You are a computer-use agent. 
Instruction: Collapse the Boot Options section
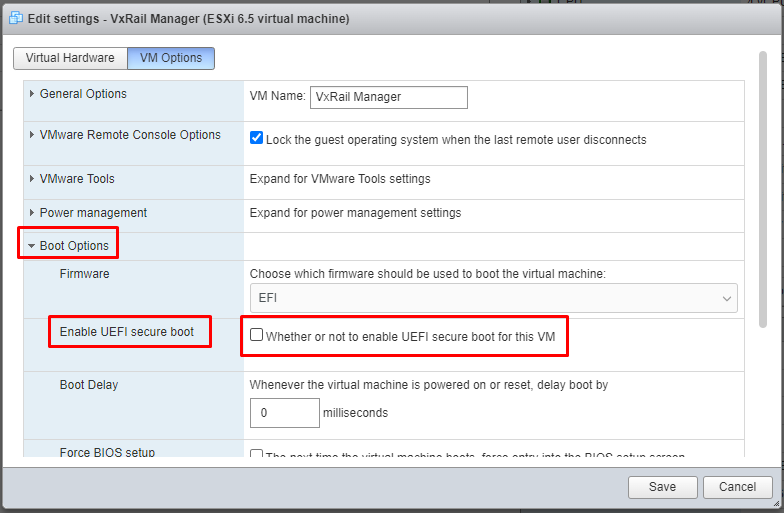tap(74, 246)
